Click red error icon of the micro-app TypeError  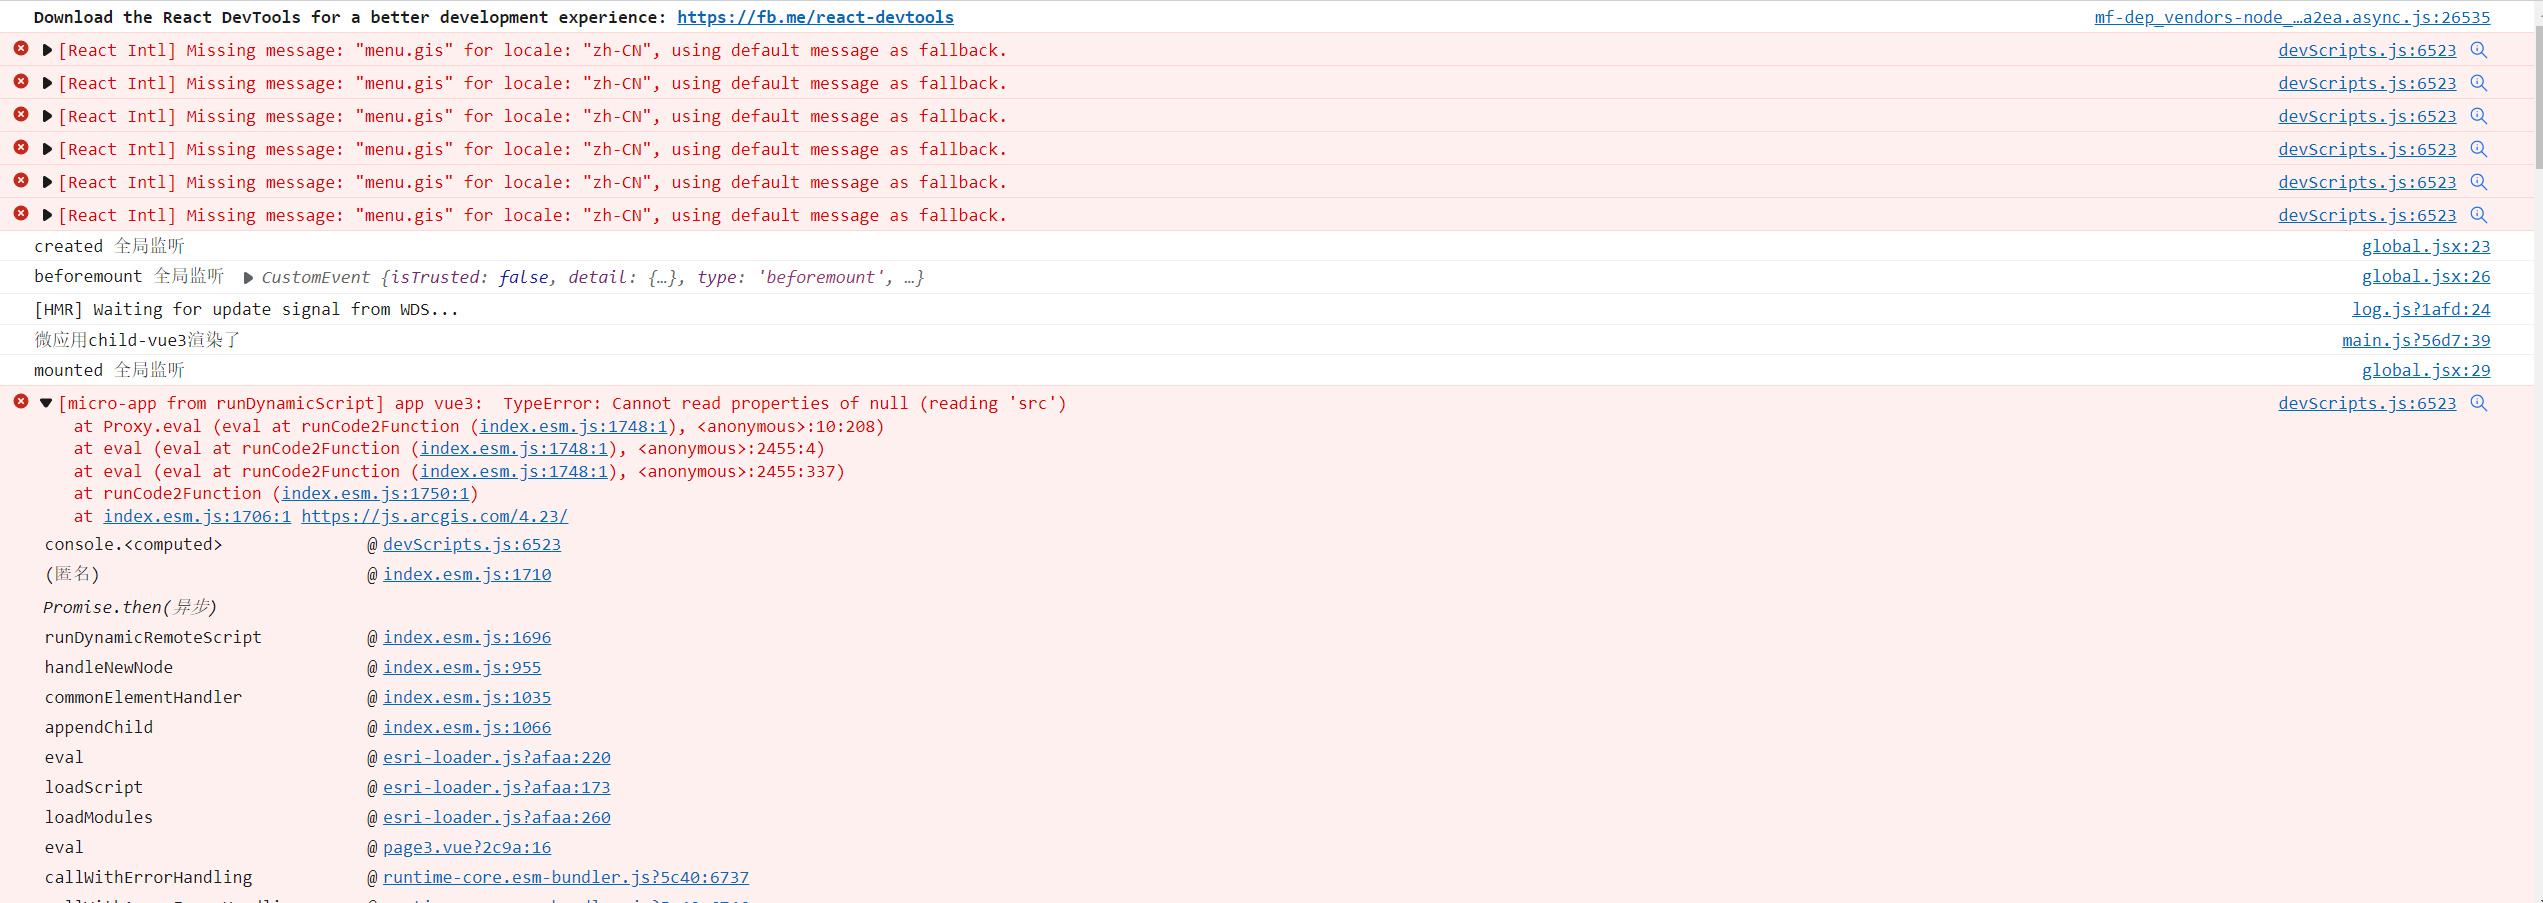21,401
